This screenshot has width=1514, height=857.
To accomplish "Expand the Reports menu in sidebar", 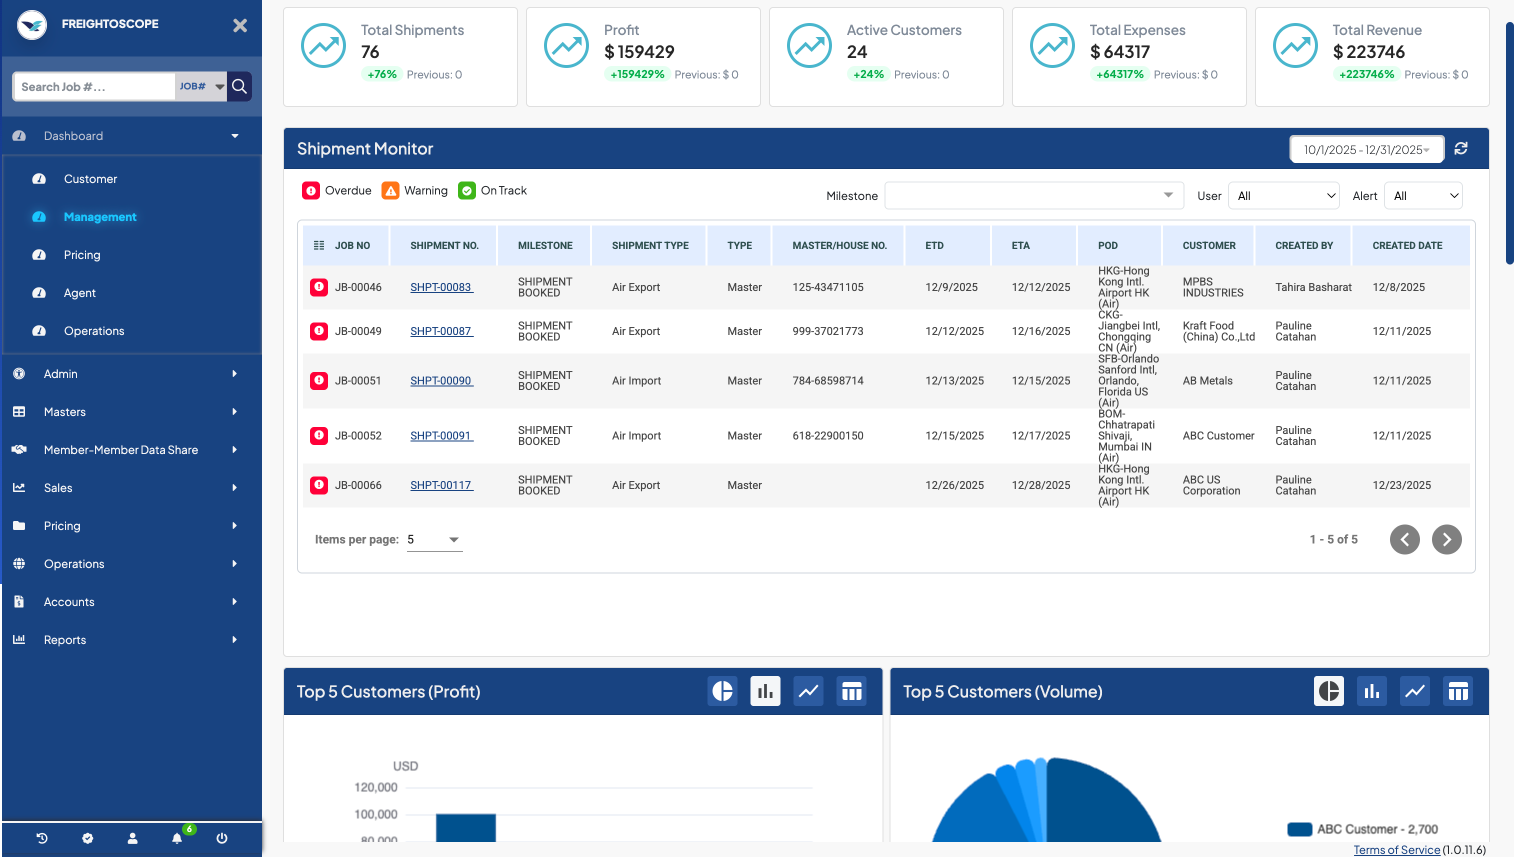I will click(65, 640).
